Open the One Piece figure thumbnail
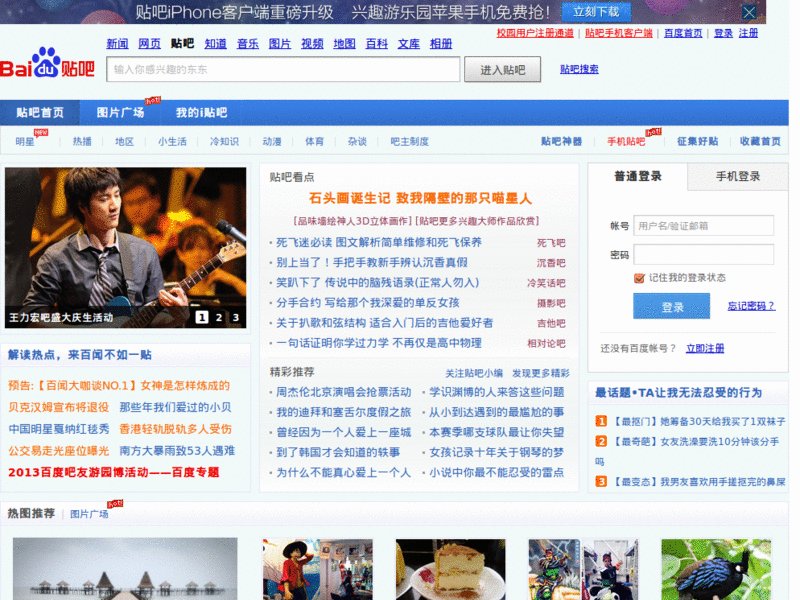Viewport: 800px width, 600px height. (317, 569)
